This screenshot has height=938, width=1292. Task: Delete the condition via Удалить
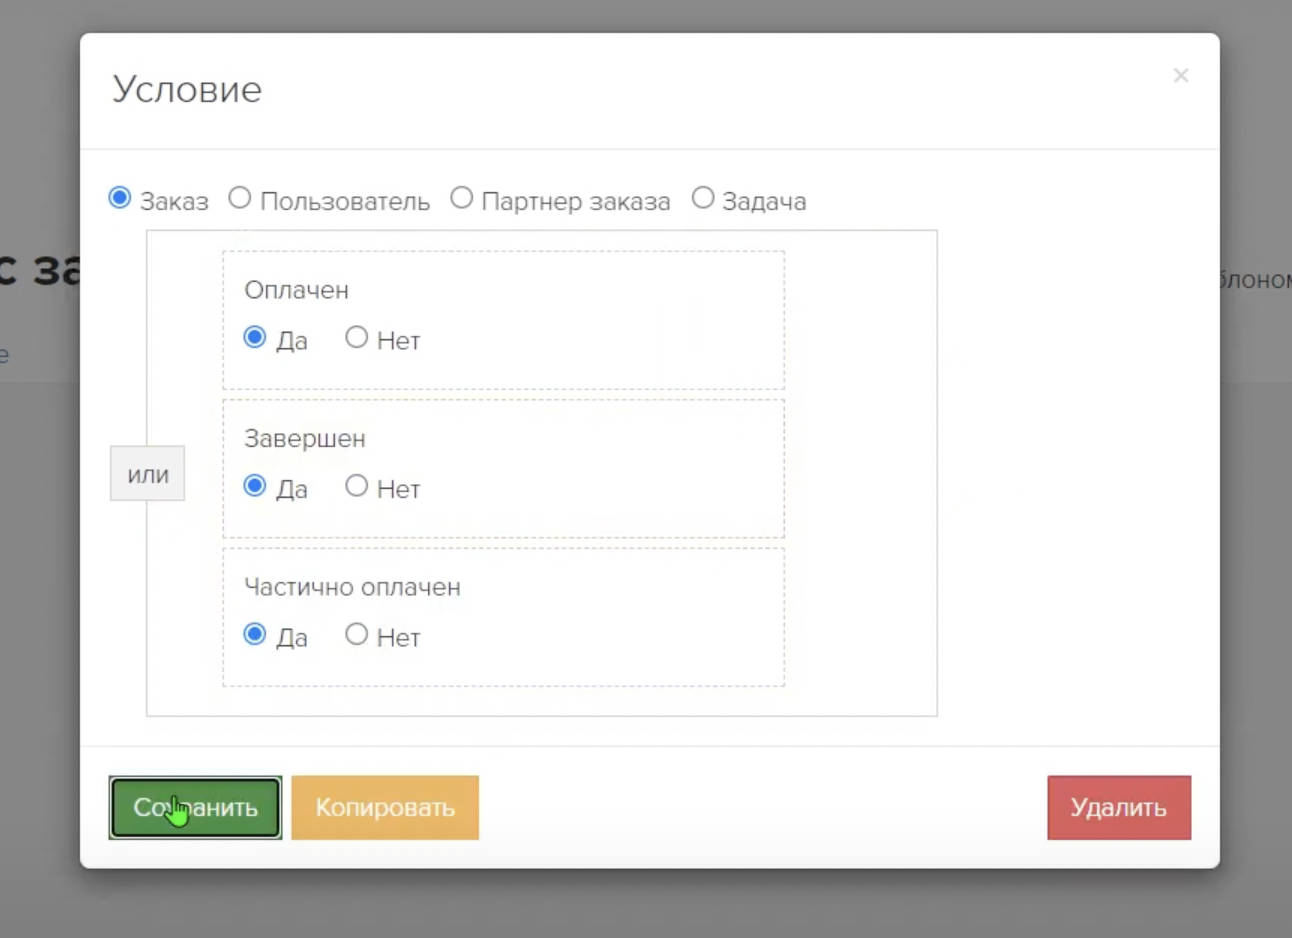[x=1118, y=807]
